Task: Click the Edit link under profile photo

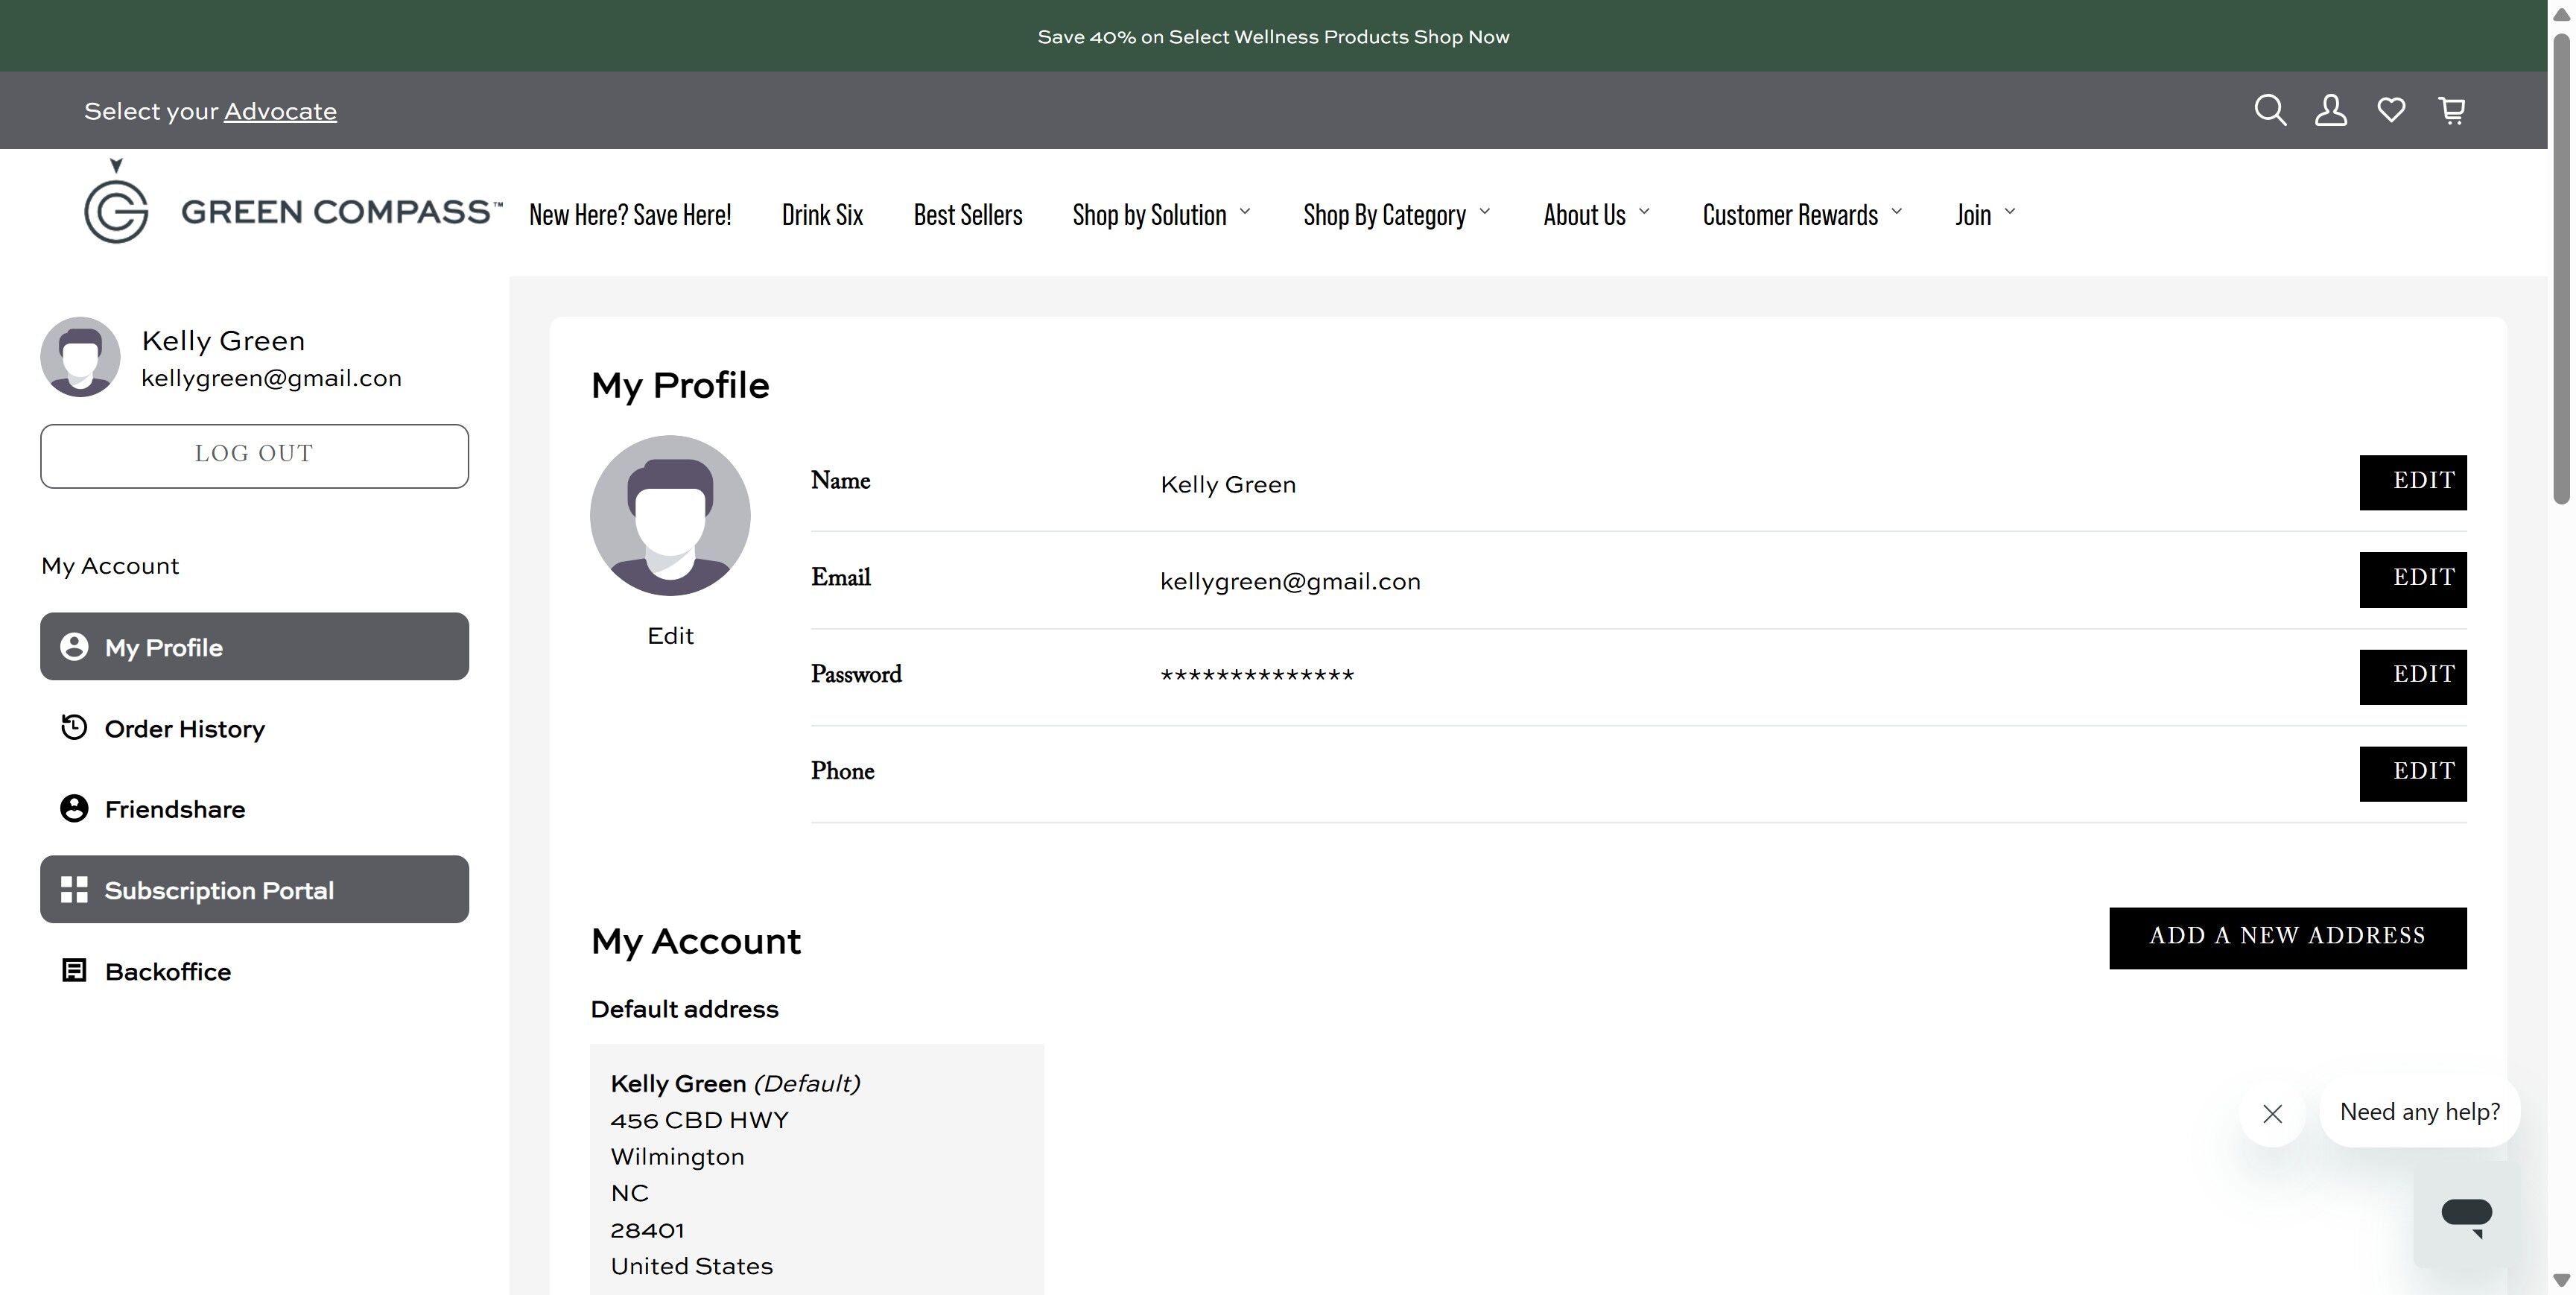Action: point(670,636)
